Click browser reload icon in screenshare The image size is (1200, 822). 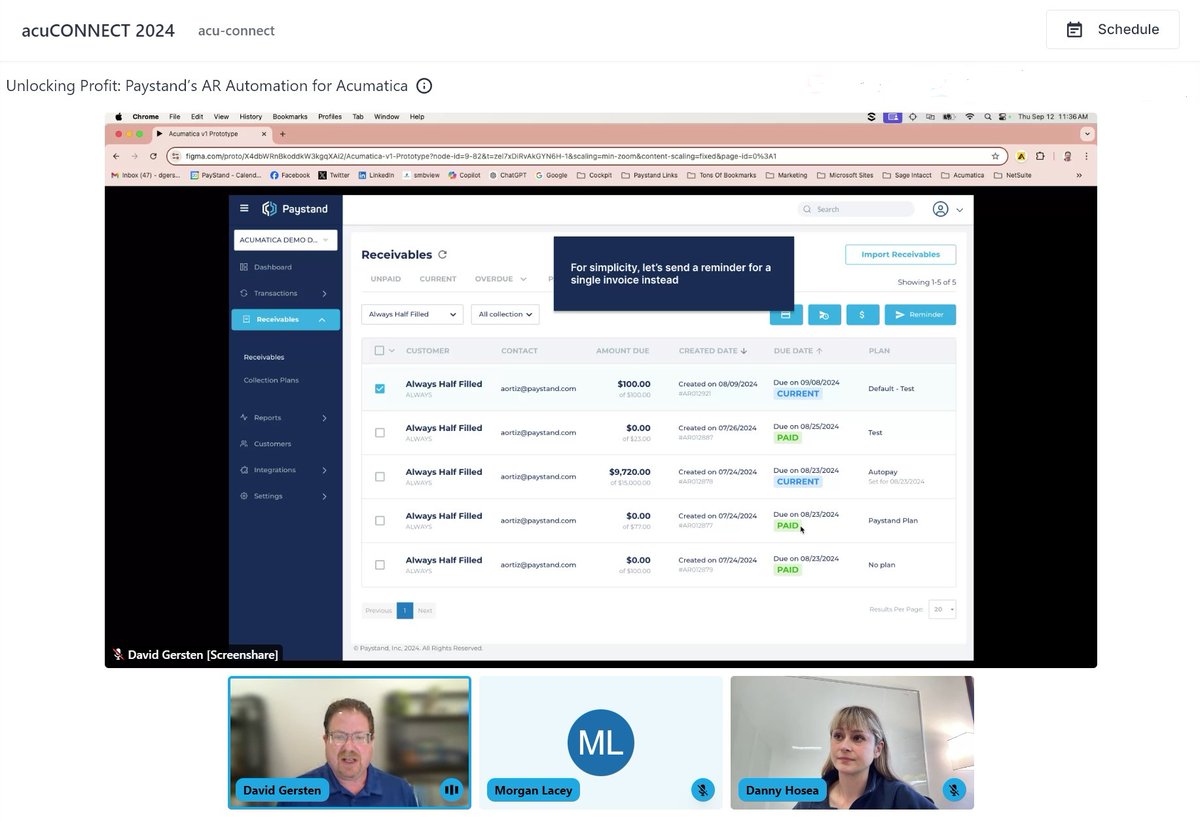coord(153,156)
